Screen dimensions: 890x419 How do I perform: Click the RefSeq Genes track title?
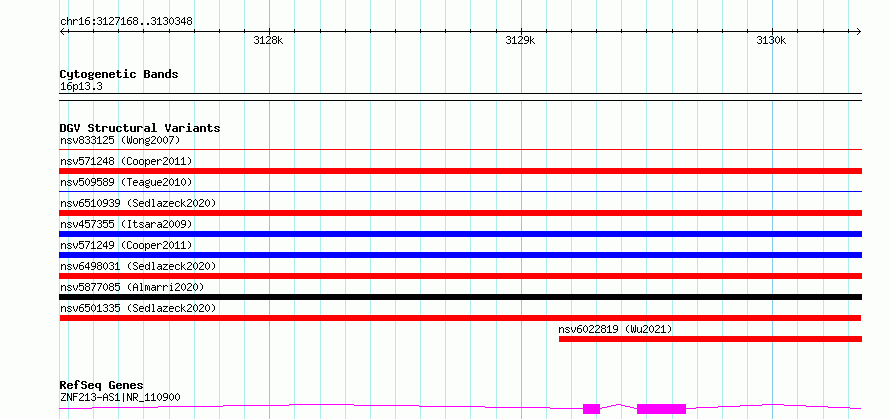pyautogui.click(x=101, y=386)
